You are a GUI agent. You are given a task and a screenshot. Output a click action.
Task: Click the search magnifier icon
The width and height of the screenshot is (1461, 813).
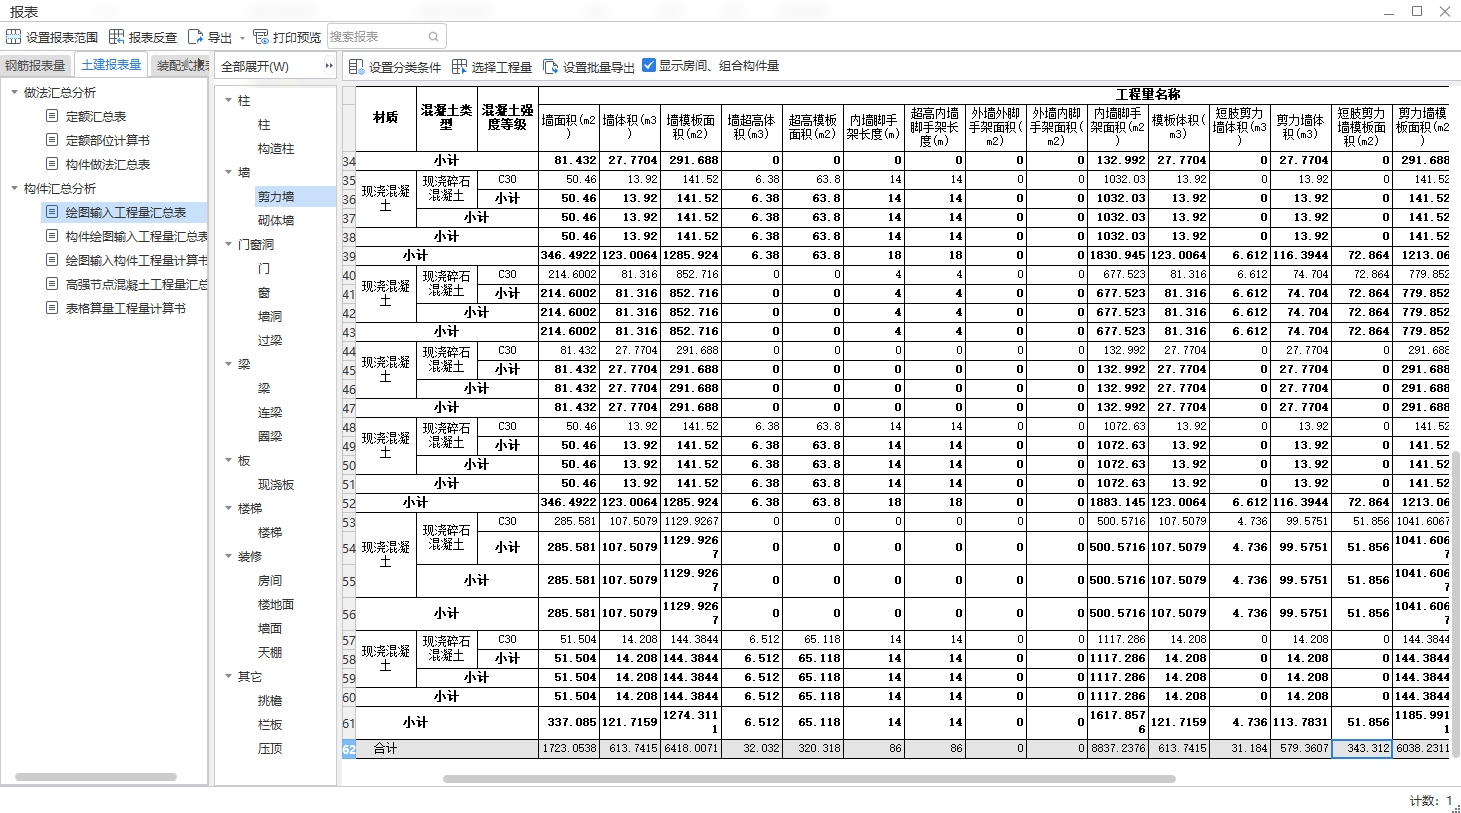pos(434,37)
